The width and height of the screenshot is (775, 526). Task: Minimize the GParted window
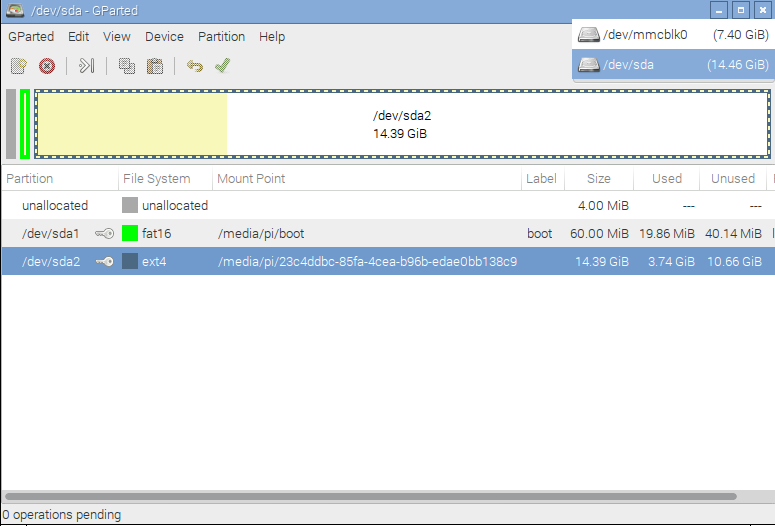(719, 10)
